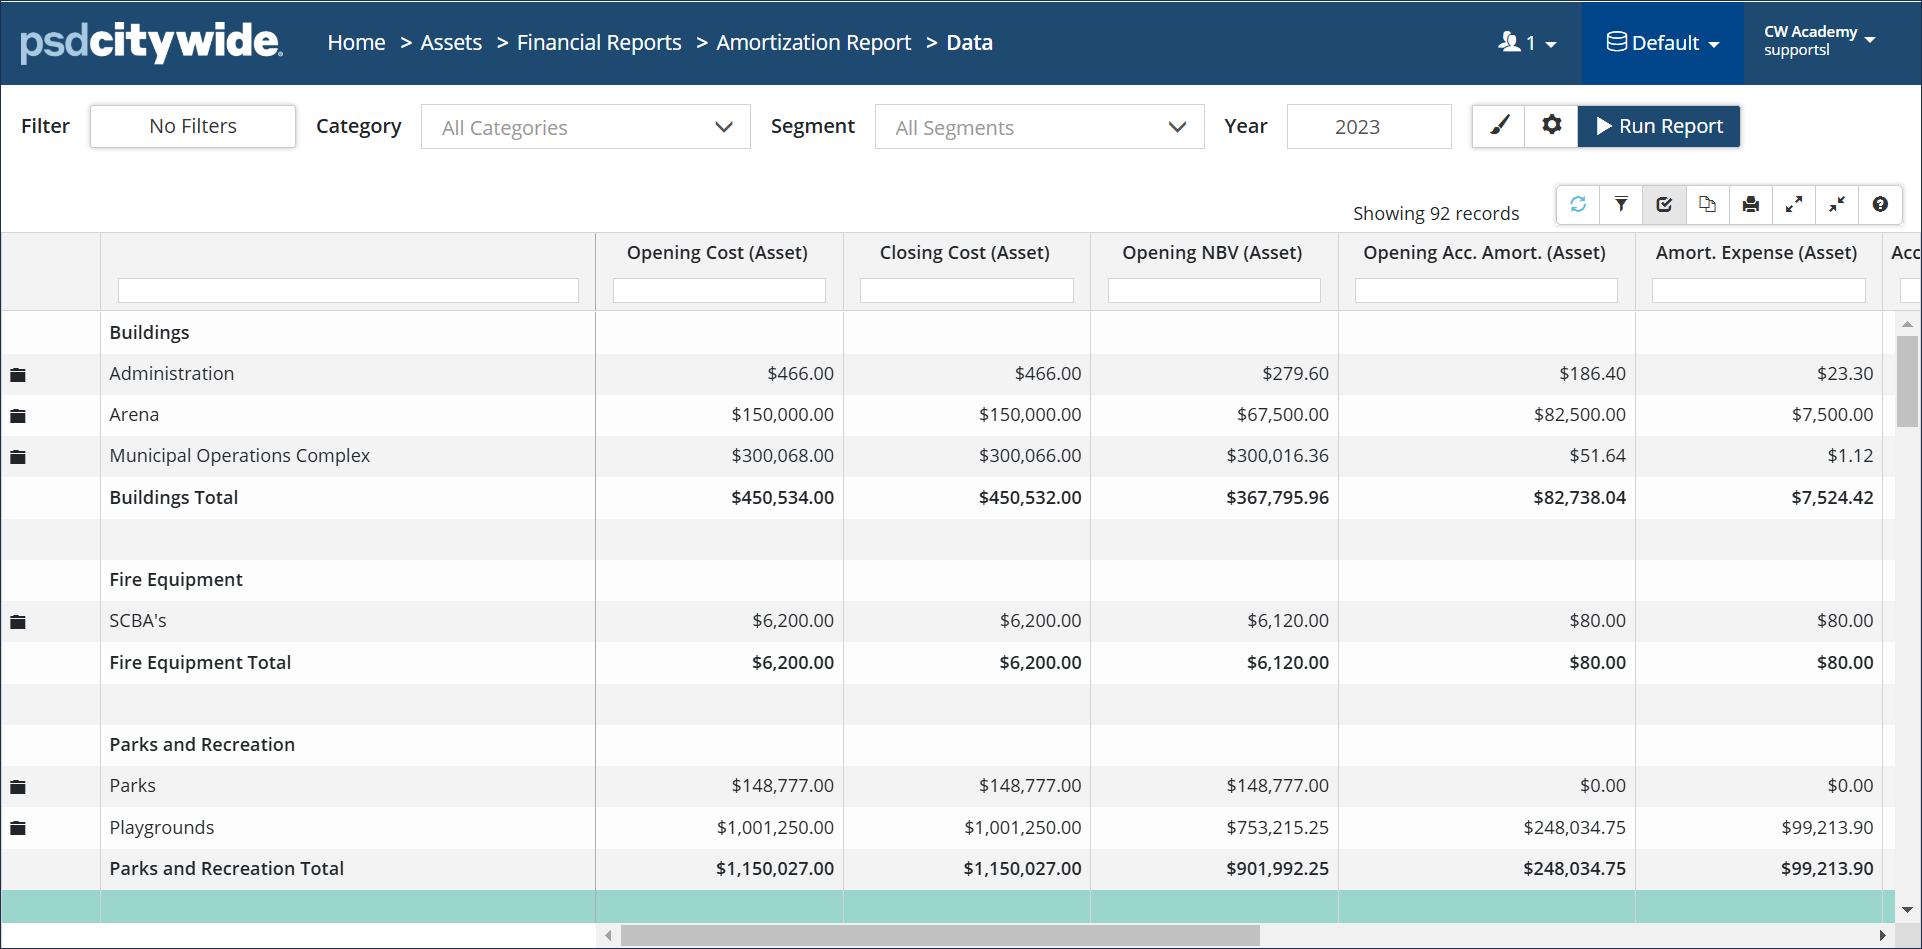Toggle the checkmark selection mode button
This screenshot has width=1922, height=949.
1664,205
